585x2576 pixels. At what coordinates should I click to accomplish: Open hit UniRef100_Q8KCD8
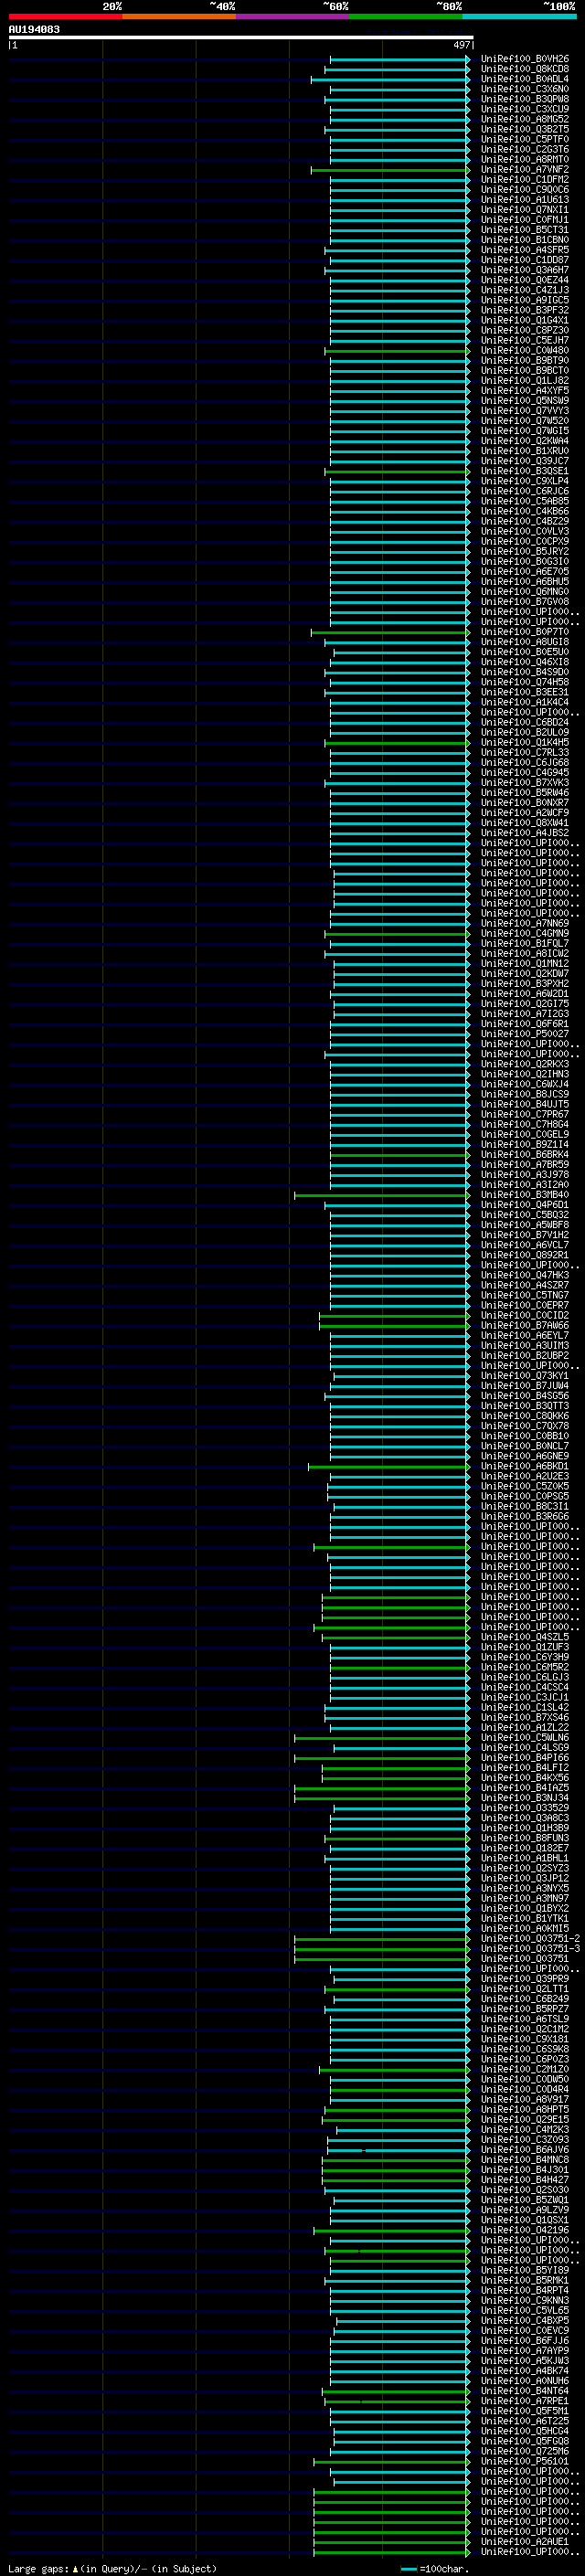click(x=525, y=69)
